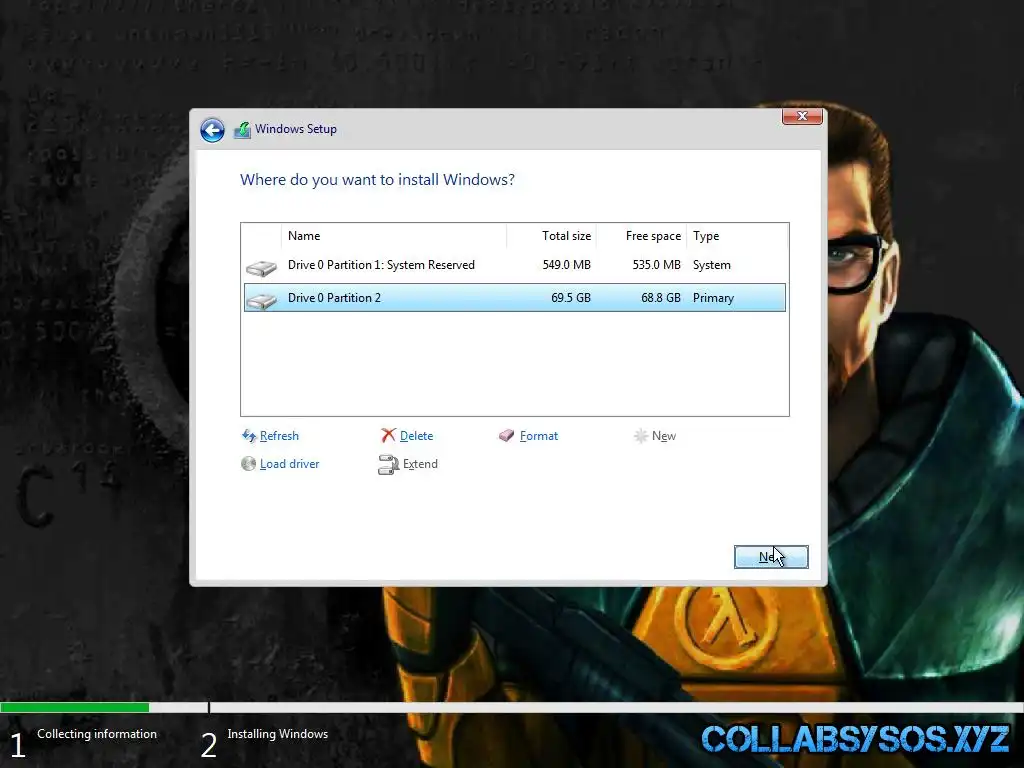This screenshot has height=768, width=1024.
Task: Click the red X Delete icon
Action: click(x=389, y=436)
